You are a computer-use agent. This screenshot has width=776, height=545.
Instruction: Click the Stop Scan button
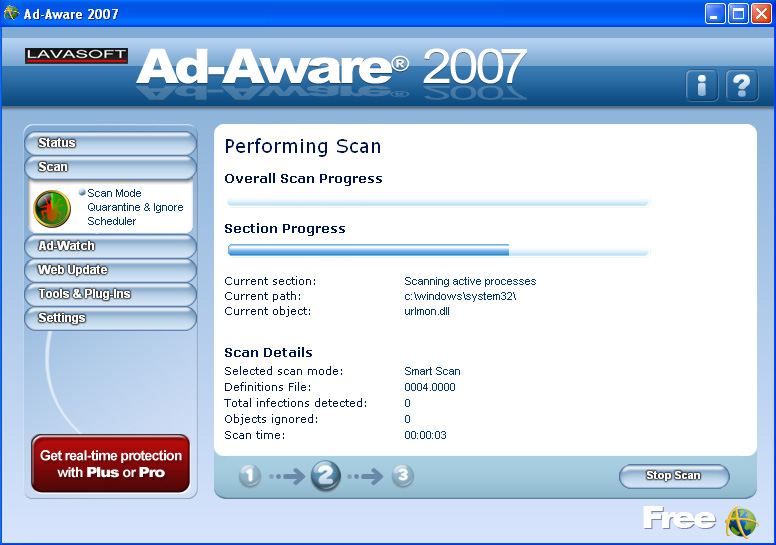pos(674,476)
